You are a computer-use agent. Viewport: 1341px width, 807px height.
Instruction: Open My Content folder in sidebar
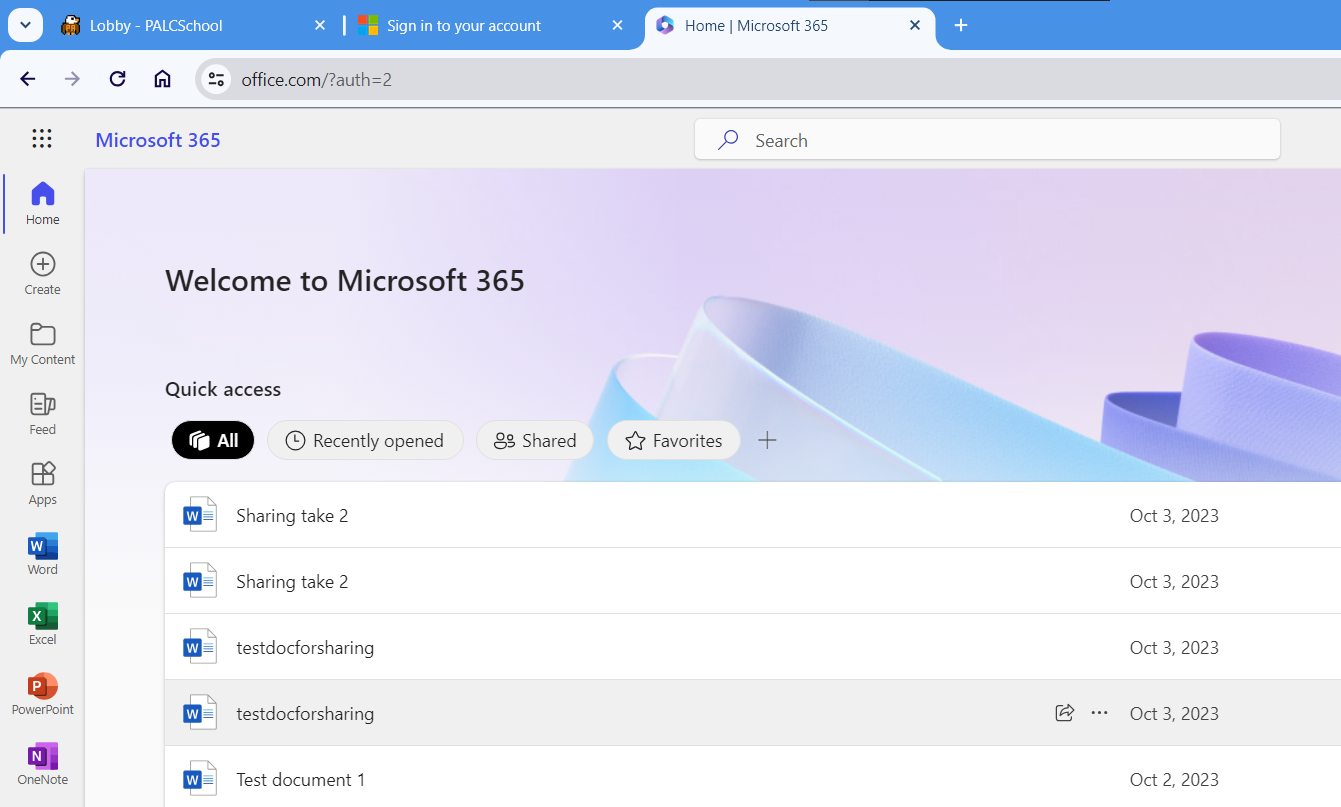tap(43, 344)
